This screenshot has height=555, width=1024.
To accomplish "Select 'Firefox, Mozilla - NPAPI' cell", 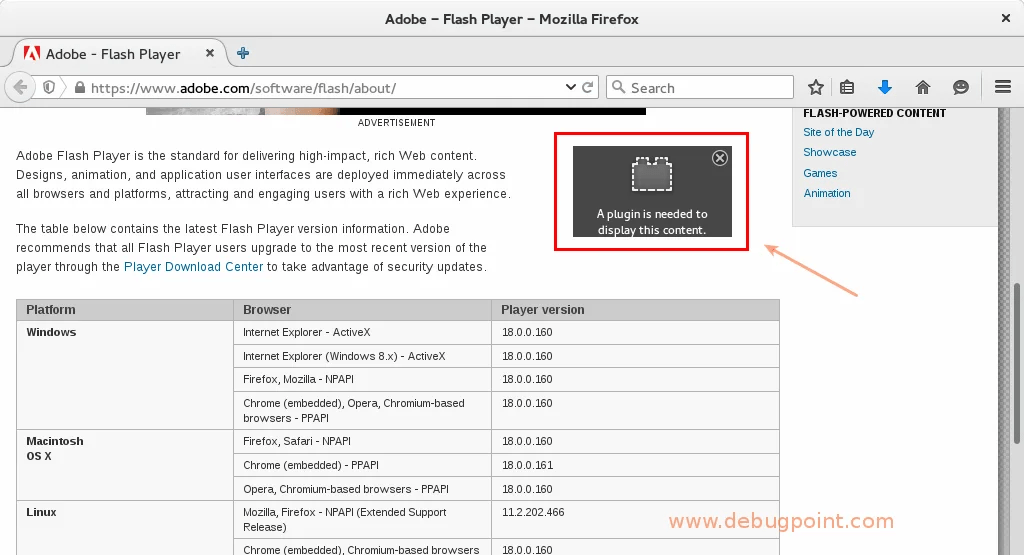I will coord(362,379).
